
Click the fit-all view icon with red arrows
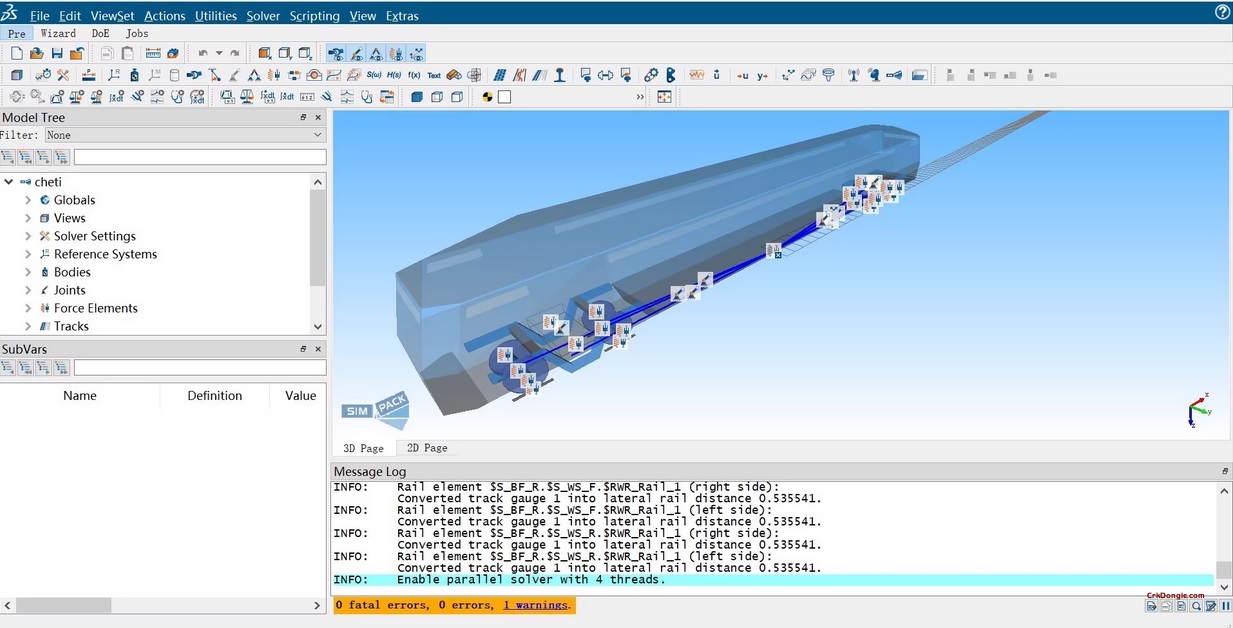pos(665,97)
